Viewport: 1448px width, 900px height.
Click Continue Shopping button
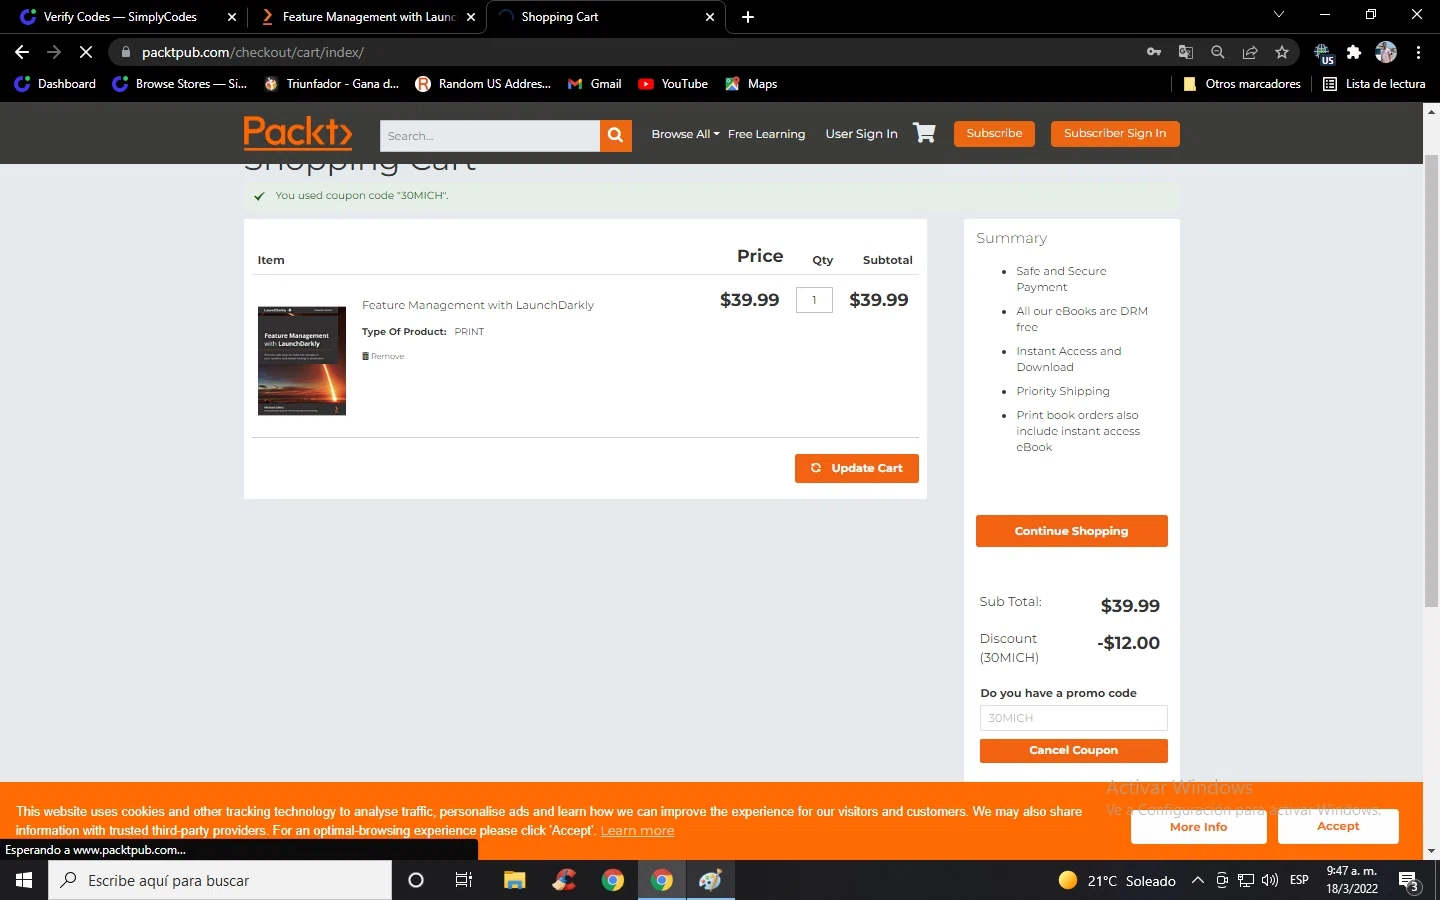[x=1071, y=531]
